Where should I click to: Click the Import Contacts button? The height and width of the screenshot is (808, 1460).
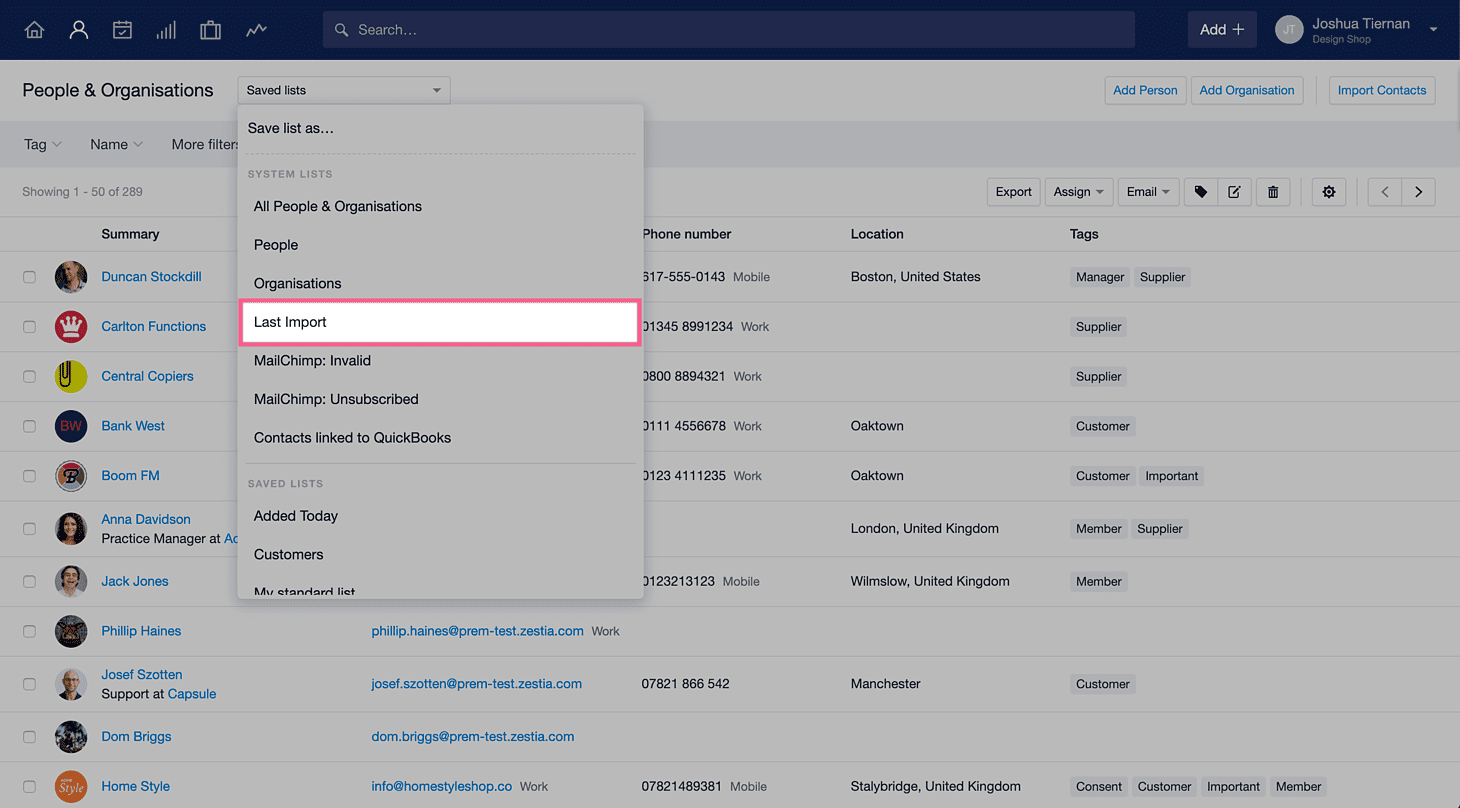coord(1382,90)
